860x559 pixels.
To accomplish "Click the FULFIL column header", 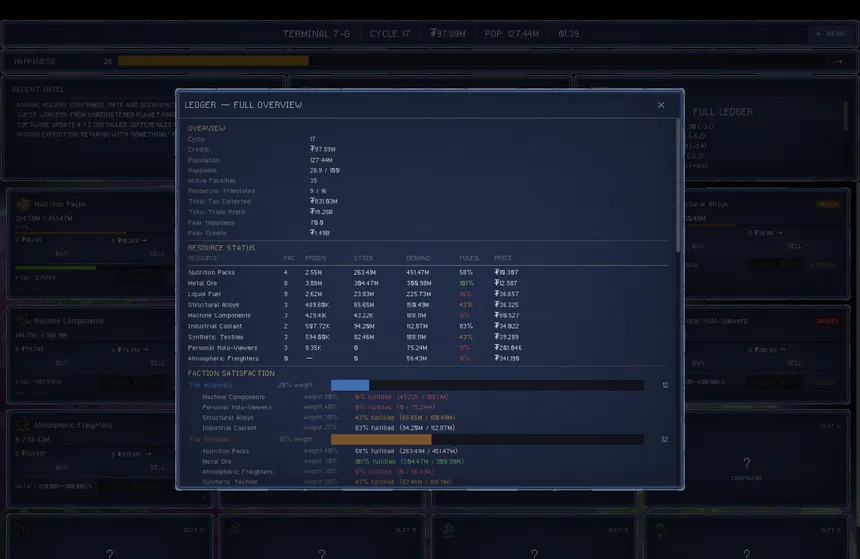I will tap(469, 258).
